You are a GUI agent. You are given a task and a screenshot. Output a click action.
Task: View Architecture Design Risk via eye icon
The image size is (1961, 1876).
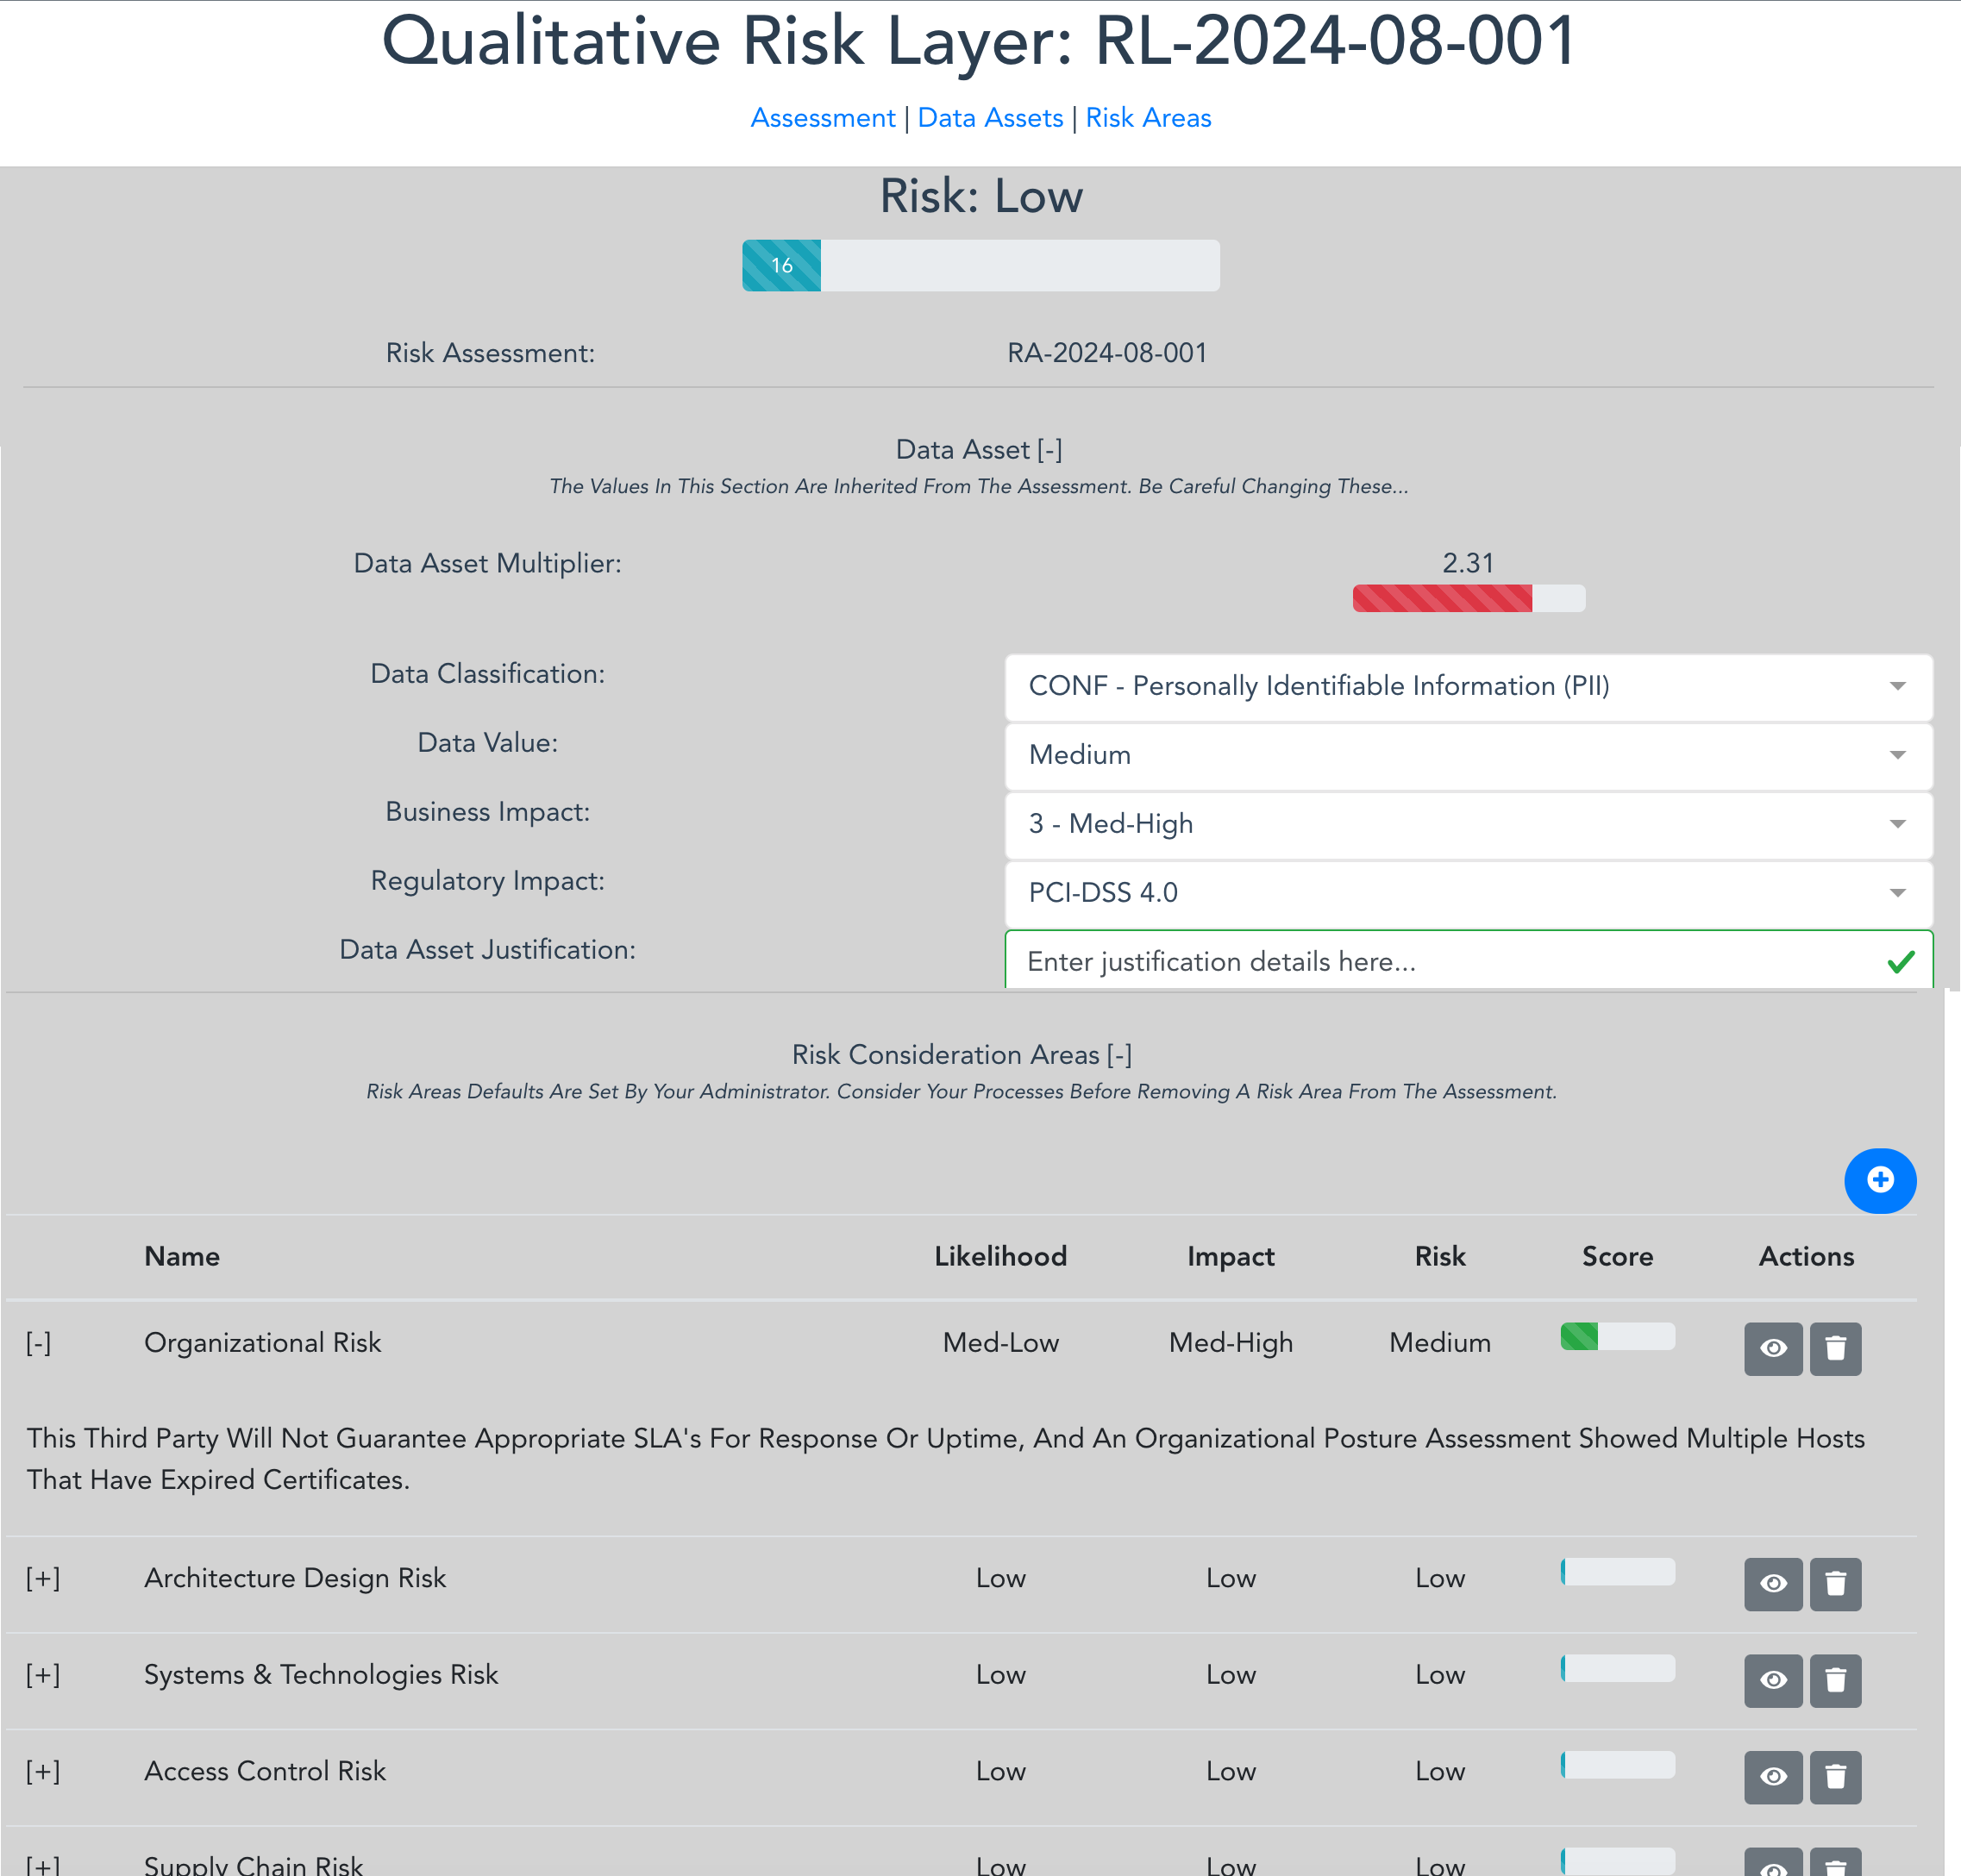(x=1773, y=1583)
